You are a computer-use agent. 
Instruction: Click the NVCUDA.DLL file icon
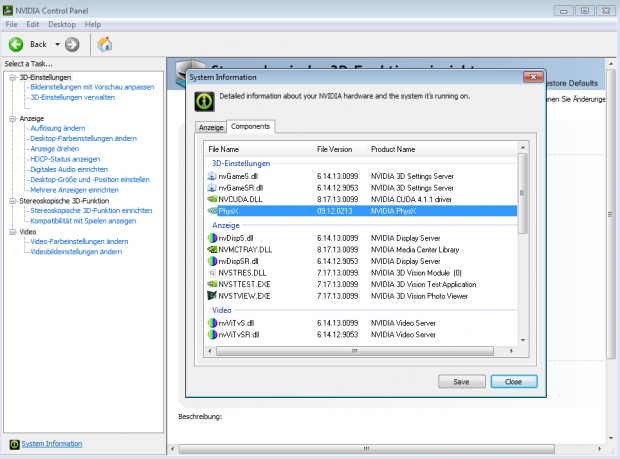point(211,199)
